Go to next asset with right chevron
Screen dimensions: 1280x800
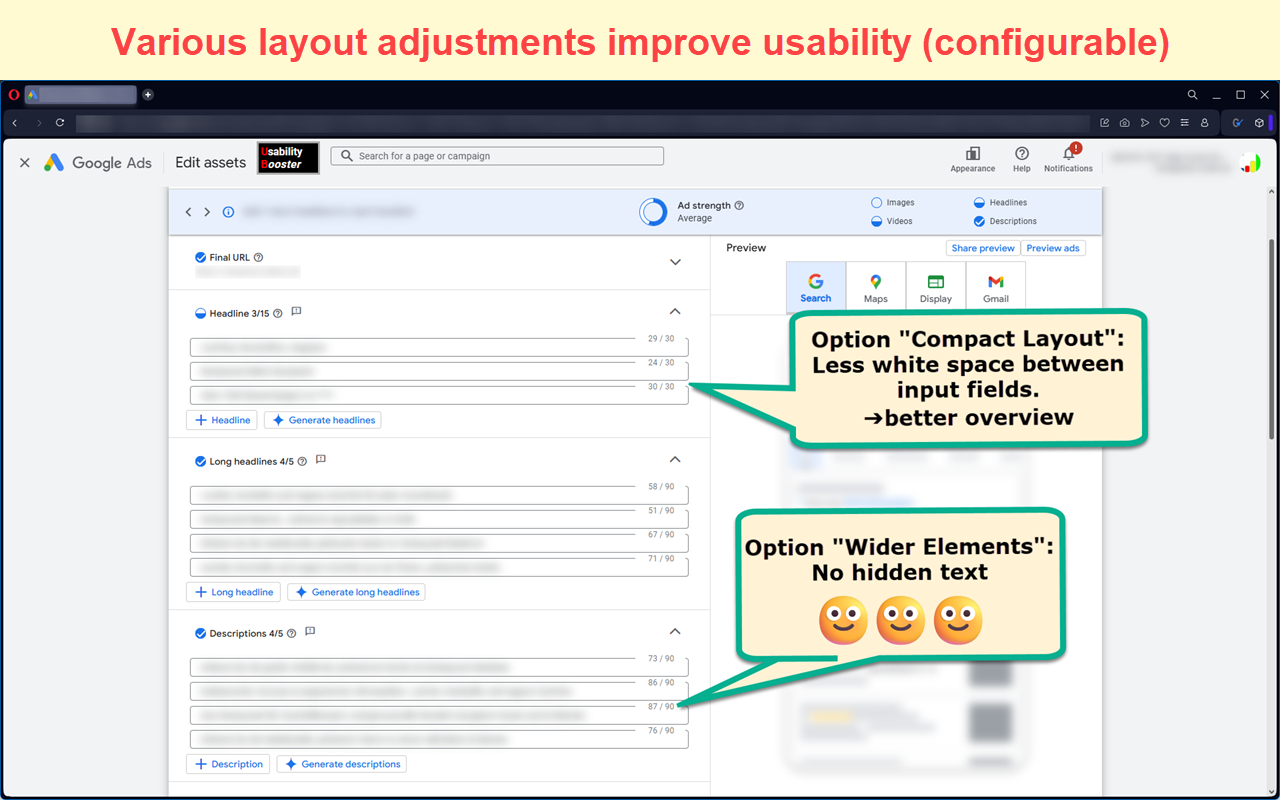(x=207, y=212)
